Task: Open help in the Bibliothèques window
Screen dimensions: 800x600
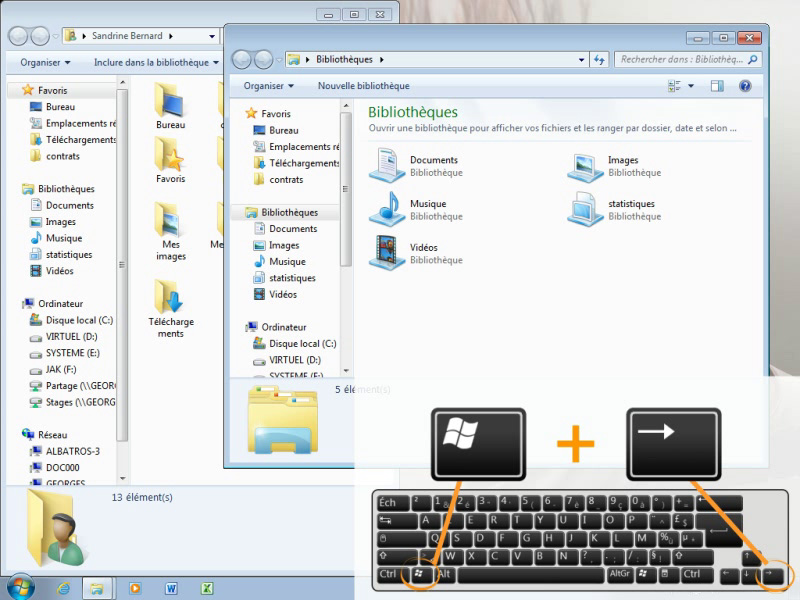Action: click(x=745, y=86)
